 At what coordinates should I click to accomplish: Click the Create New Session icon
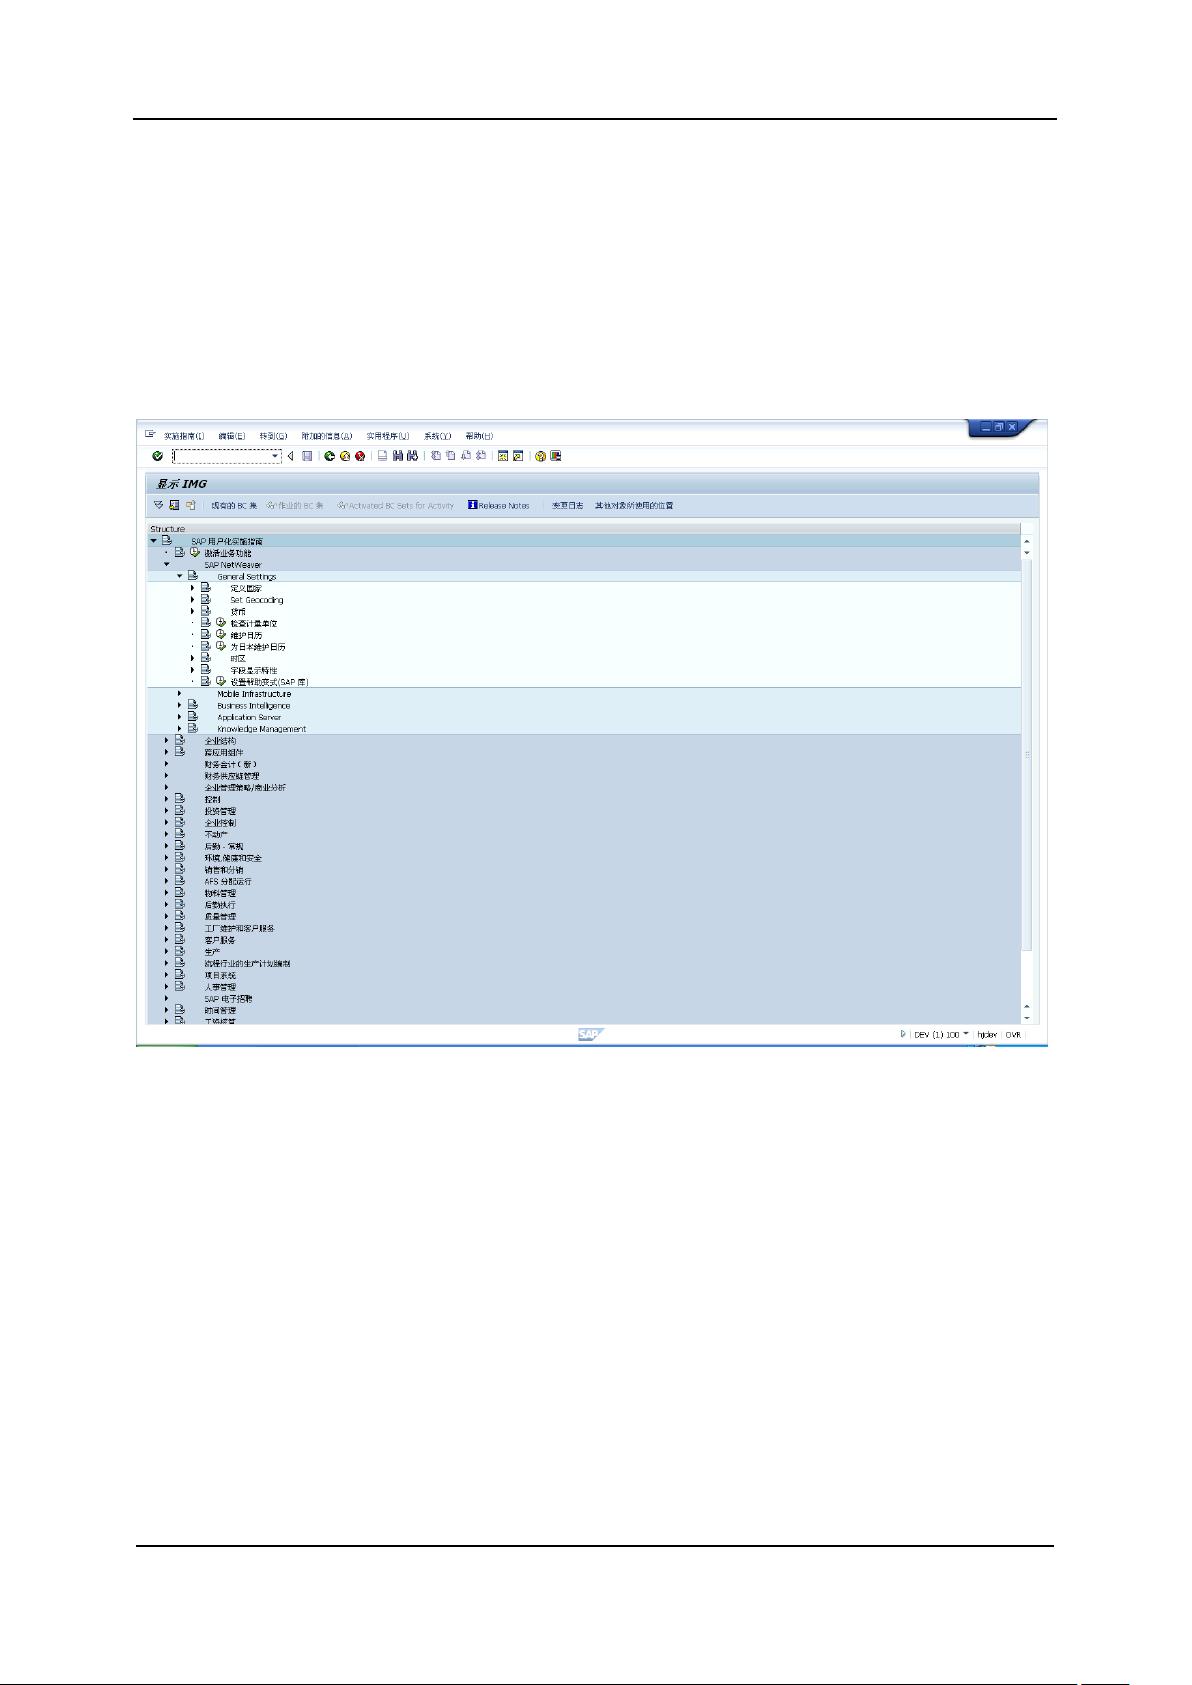(x=503, y=456)
